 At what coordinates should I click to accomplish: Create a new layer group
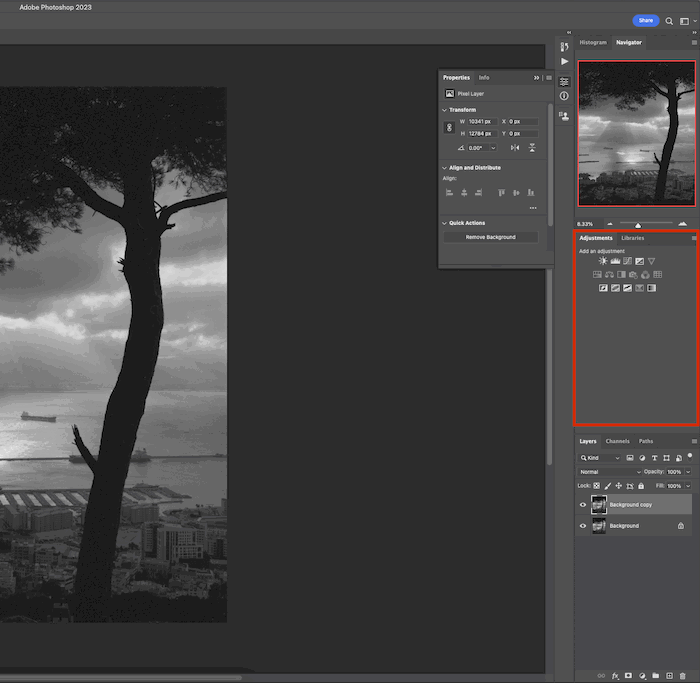[655, 675]
